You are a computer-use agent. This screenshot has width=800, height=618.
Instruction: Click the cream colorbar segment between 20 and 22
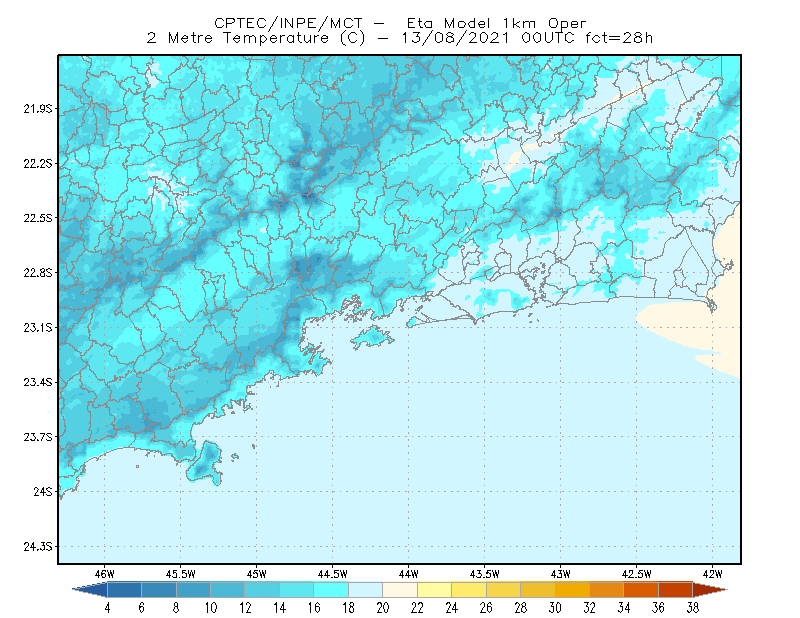(400, 590)
